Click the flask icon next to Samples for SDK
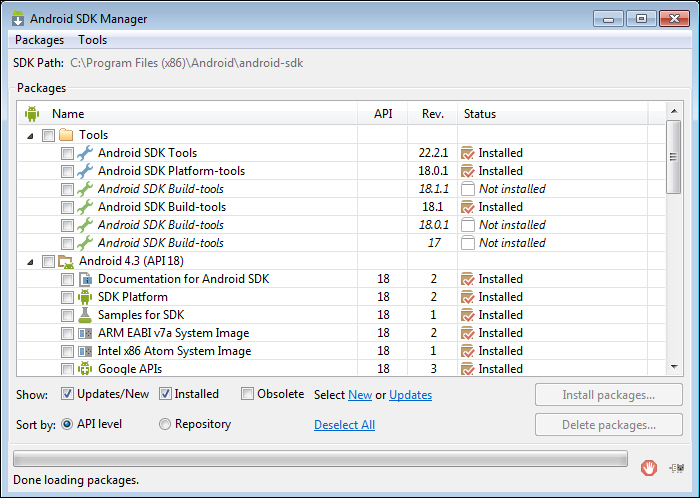Screen dimensions: 700x498 coord(85,315)
